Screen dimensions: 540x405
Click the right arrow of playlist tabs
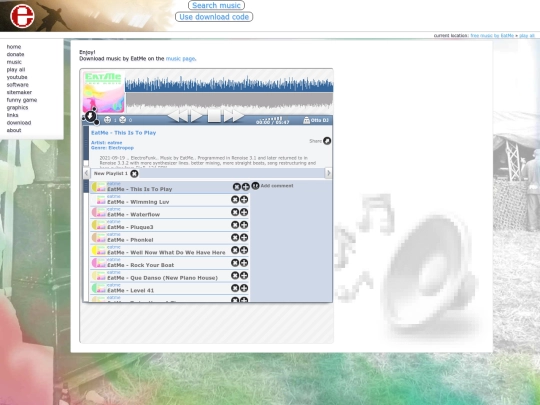pos(329,173)
